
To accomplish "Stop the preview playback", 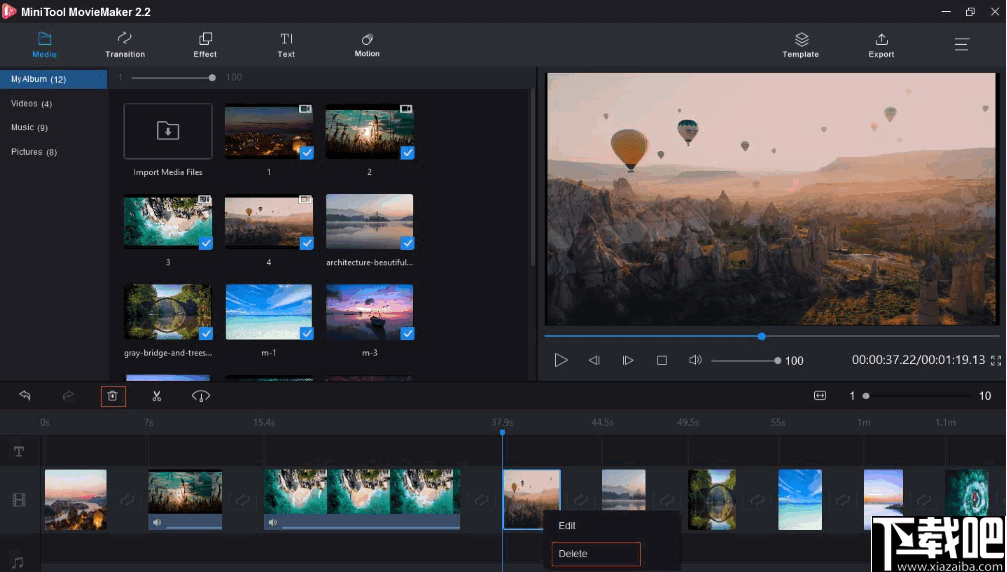I will click(661, 360).
